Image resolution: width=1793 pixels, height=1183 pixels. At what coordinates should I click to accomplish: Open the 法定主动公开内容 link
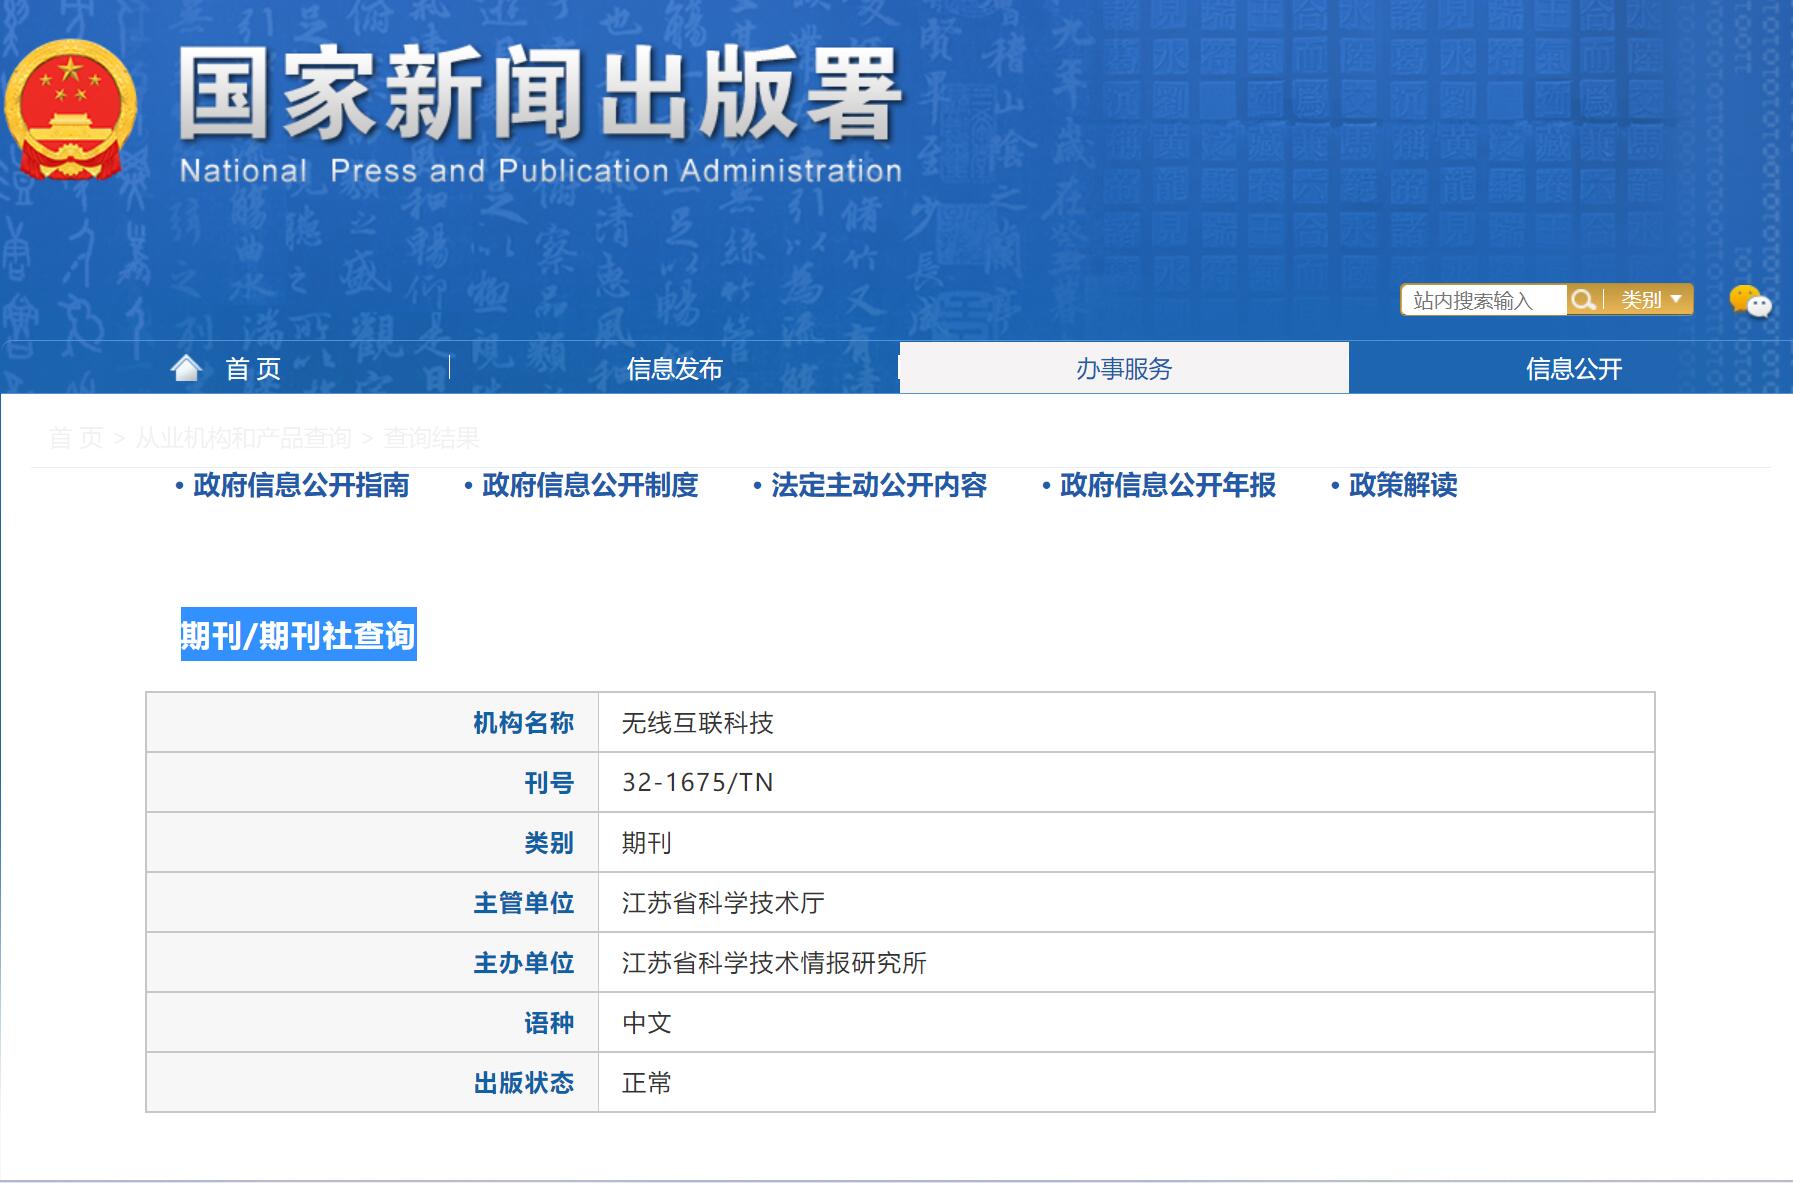(x=878, y=485)
